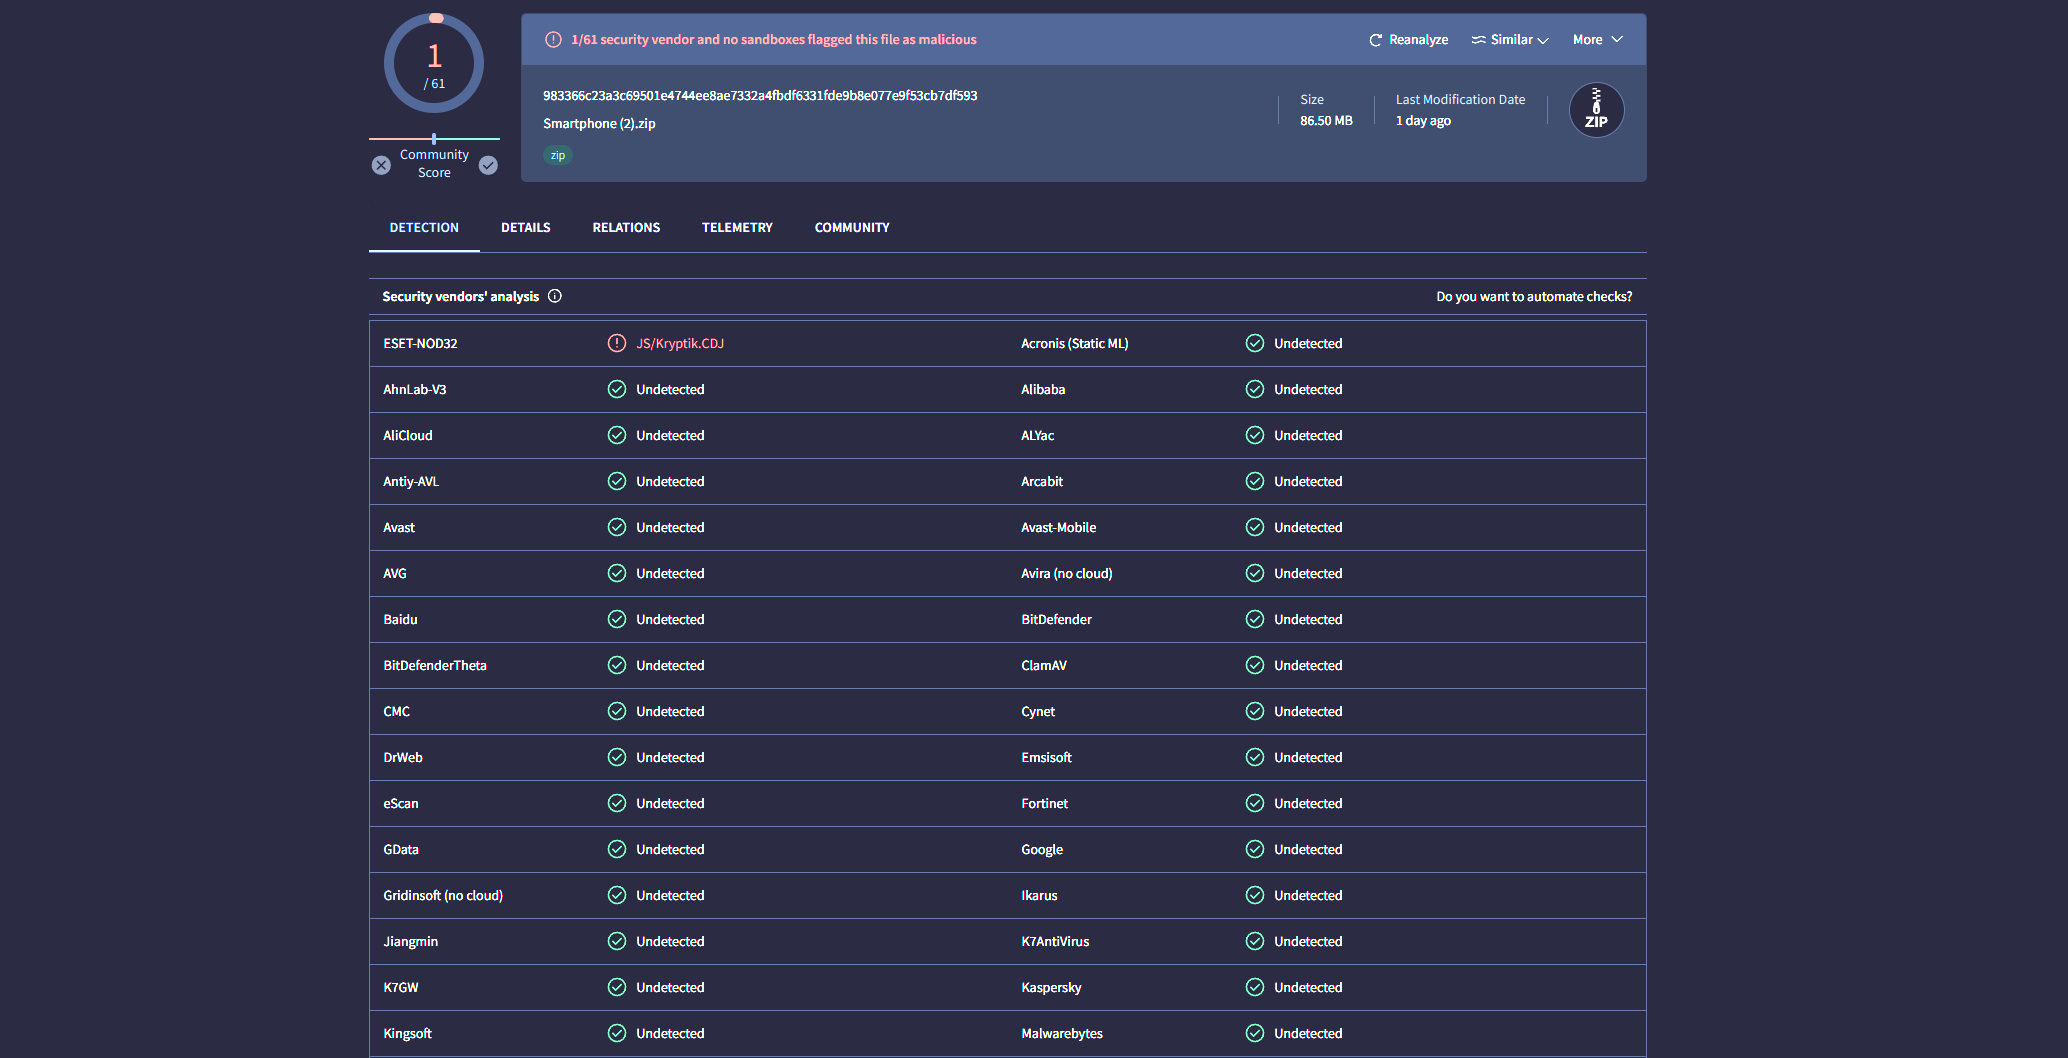The image size is (2068, 1058).
Task: Click the BitDefenderTheta undetected check icon
Action: point(617,665)
